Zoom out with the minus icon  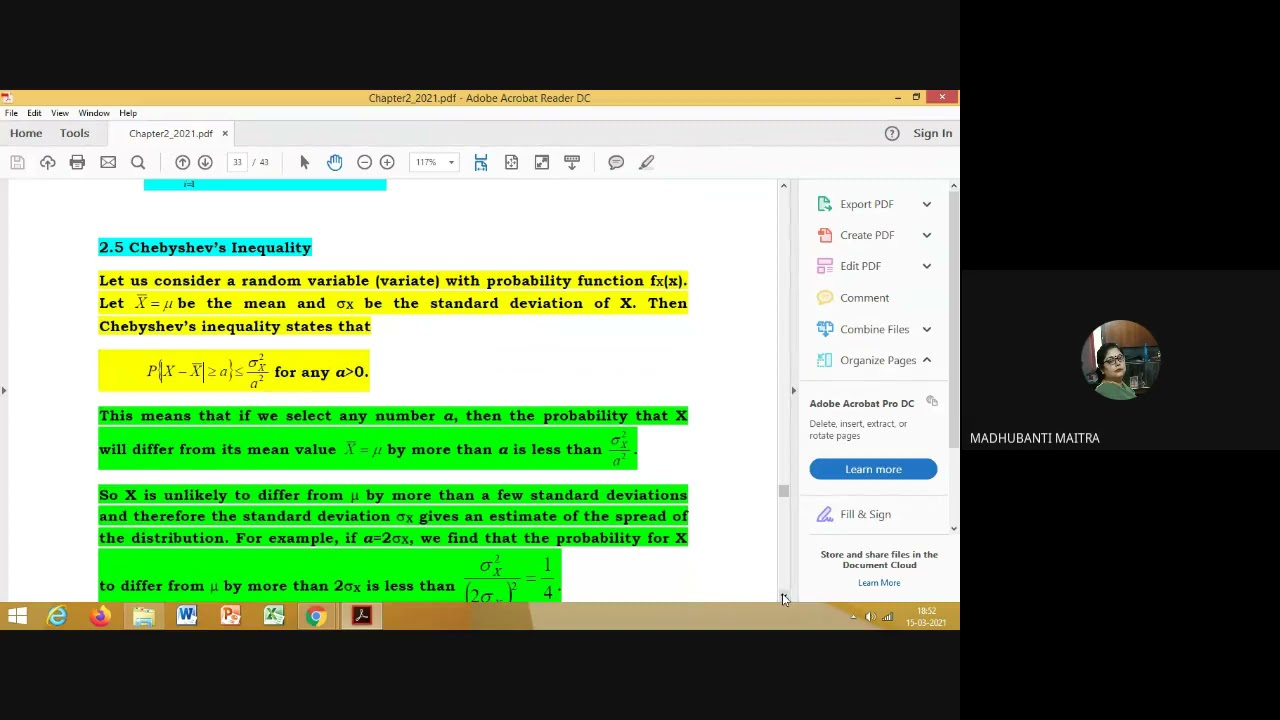tap(364, 162)
